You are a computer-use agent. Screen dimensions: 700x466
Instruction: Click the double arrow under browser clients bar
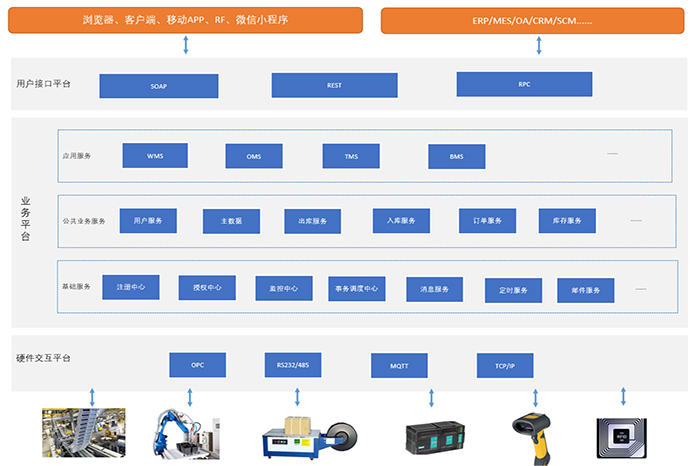(187, 45)
